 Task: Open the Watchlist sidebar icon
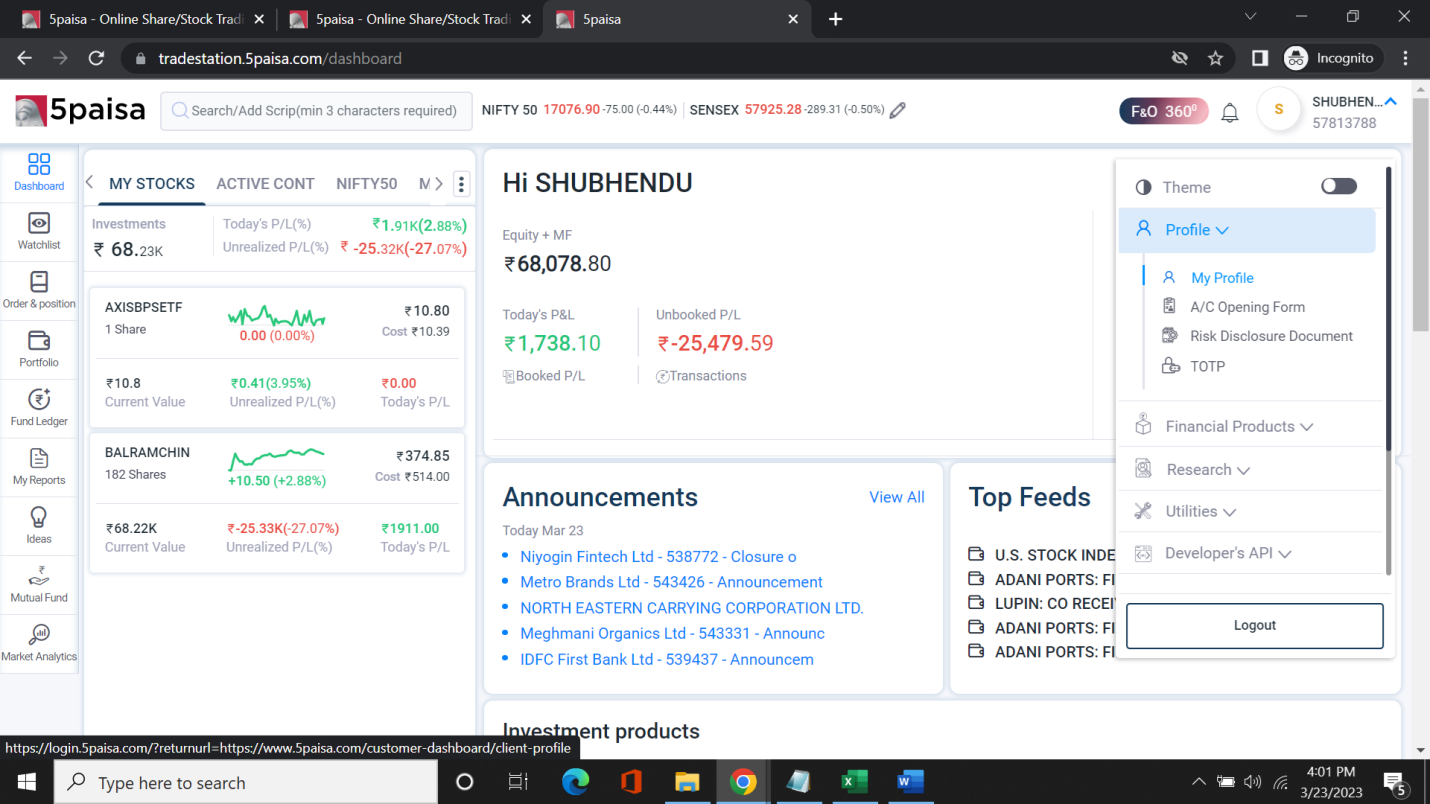point(39,231)
